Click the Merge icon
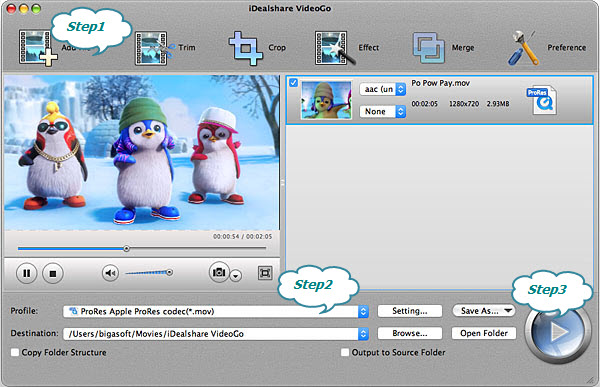The image size is (600, 387). coord(429,48)
